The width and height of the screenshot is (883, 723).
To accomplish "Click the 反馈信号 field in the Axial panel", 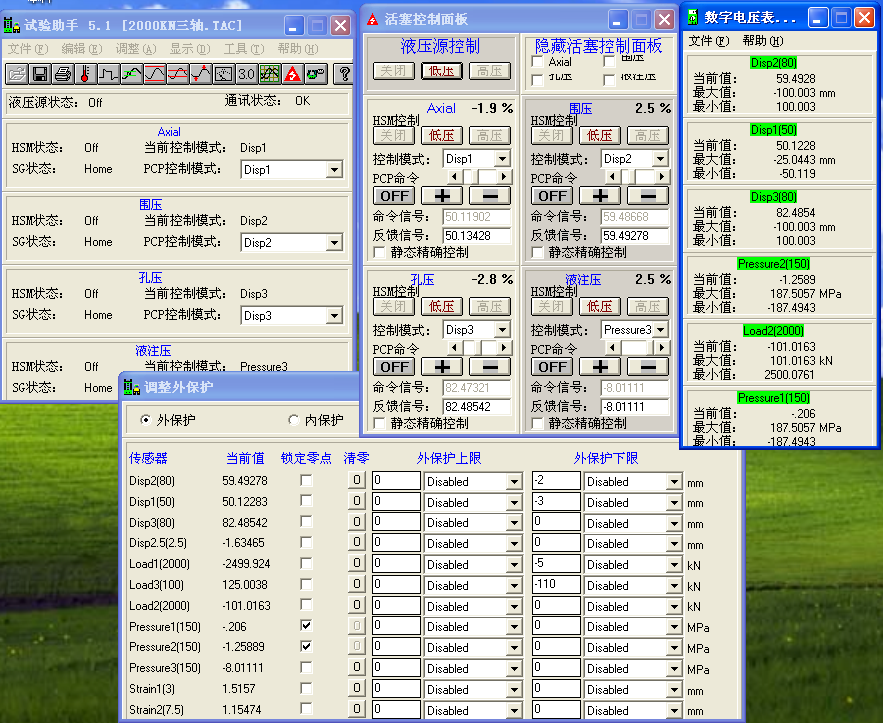I will (x=476, y=235).
